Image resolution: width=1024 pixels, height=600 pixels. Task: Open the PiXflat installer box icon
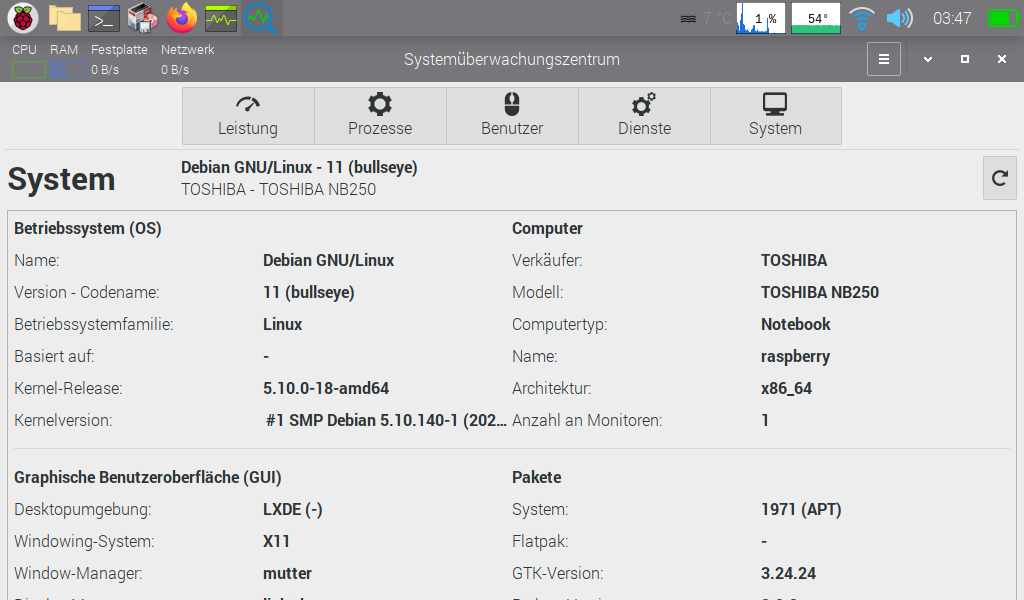[142, 18]
